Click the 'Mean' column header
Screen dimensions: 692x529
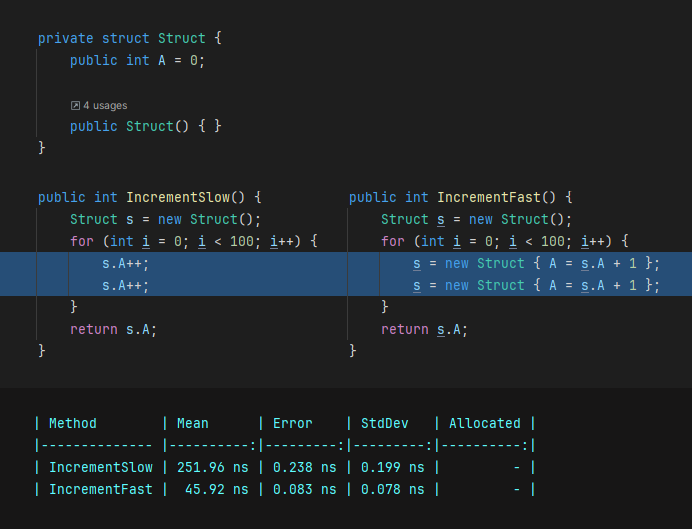click(192, 424)
